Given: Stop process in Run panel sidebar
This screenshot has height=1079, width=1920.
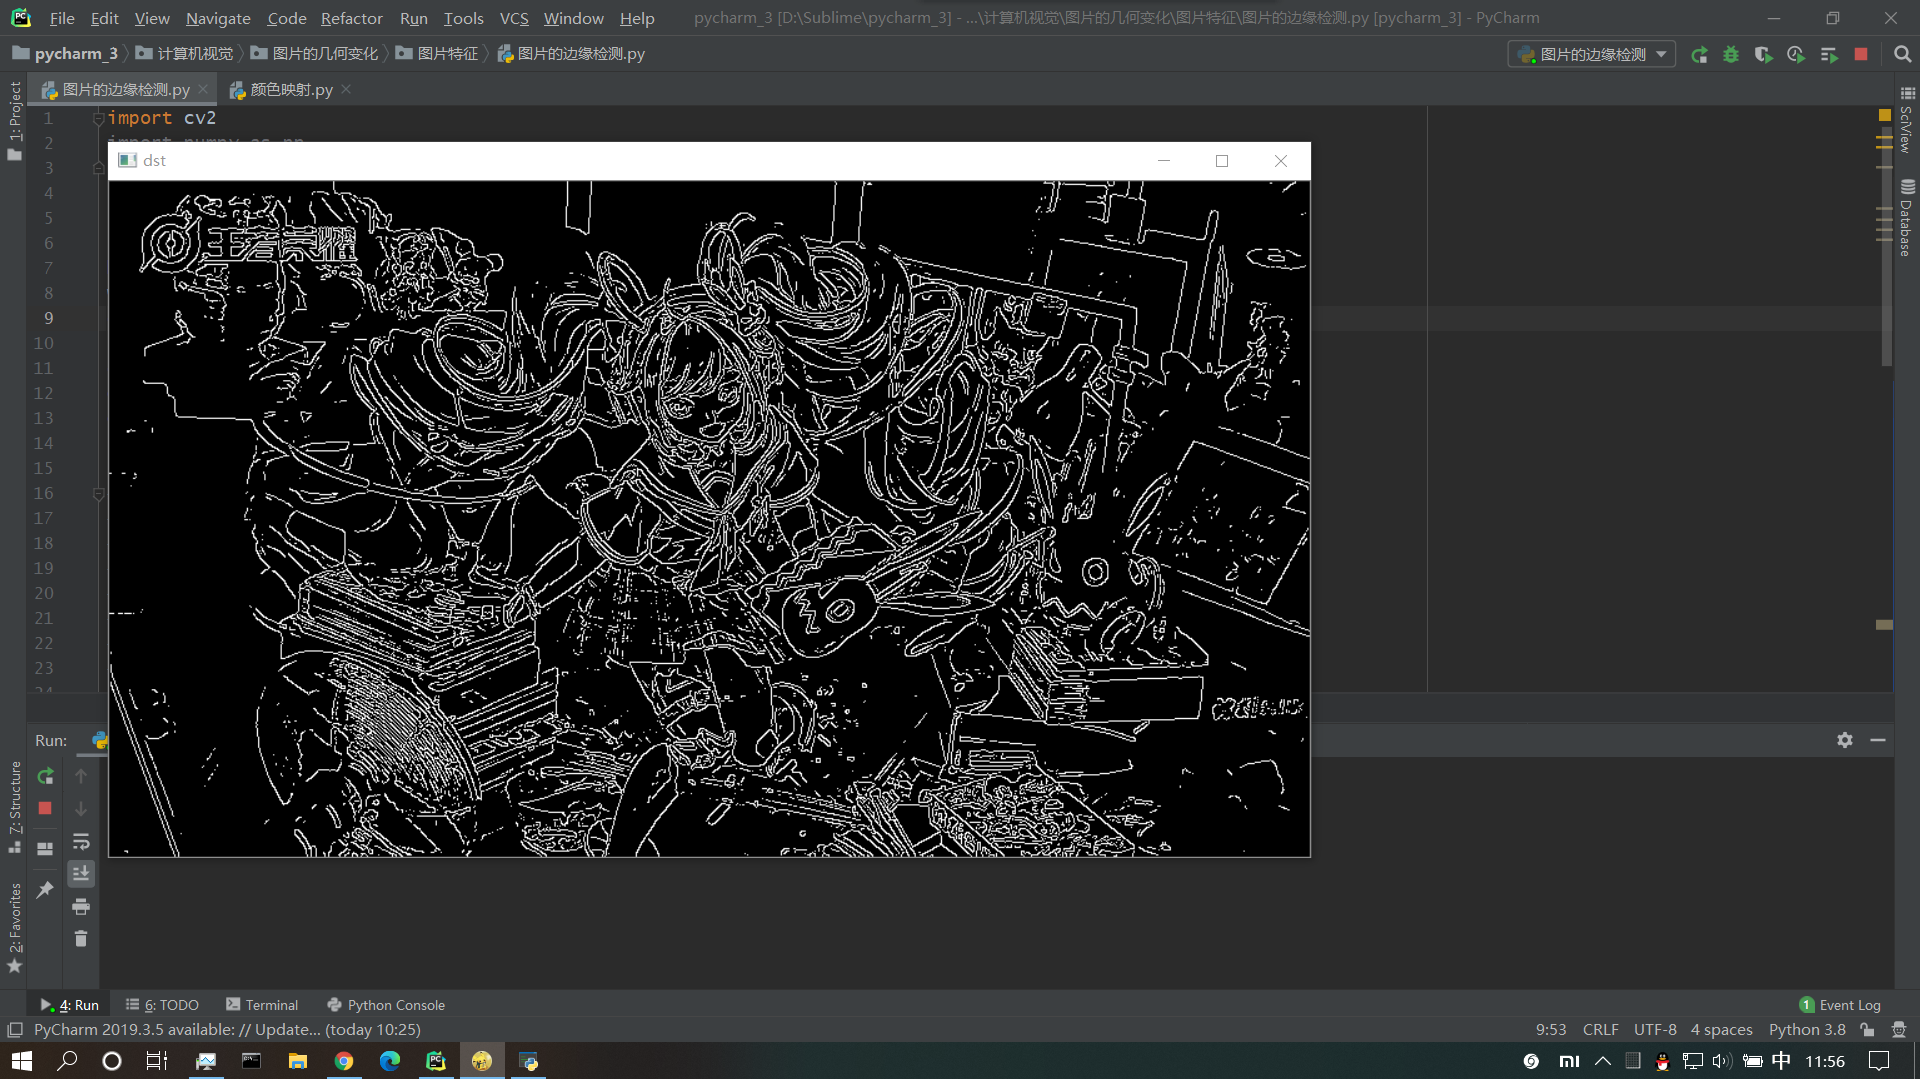Looking at the screenshot, I should point(45,808).
